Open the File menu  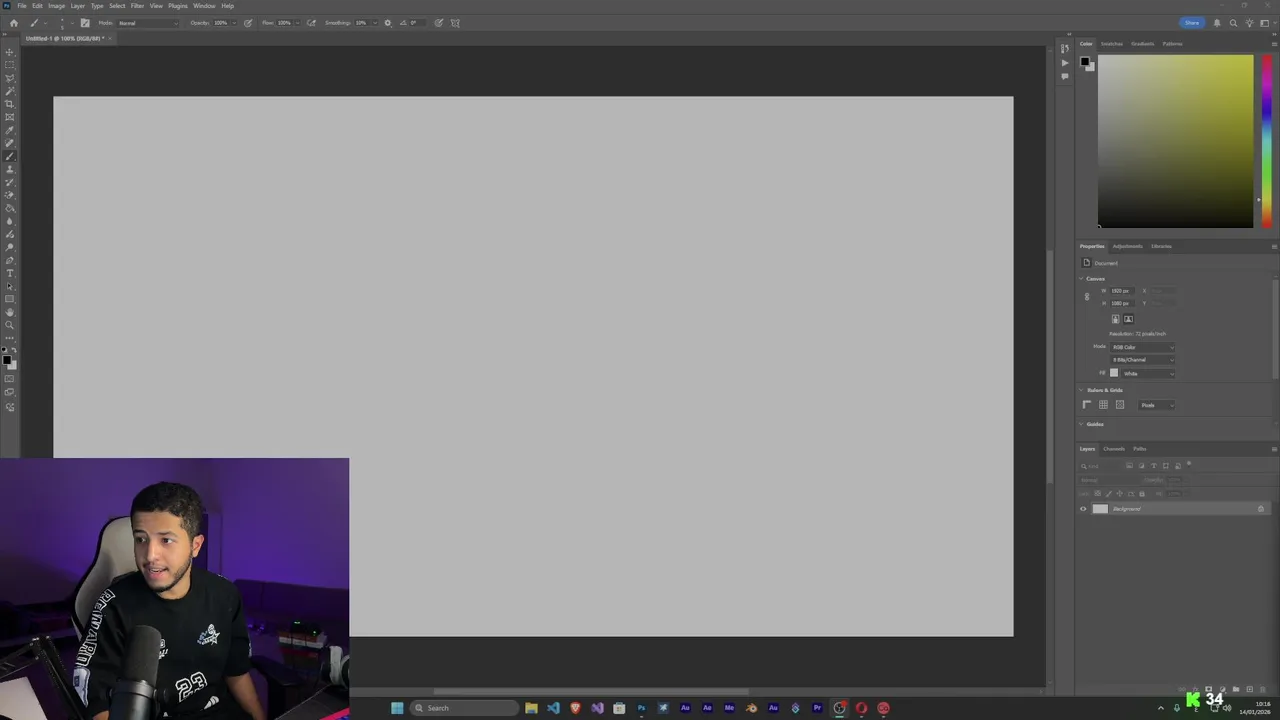(x=21, y=6)
